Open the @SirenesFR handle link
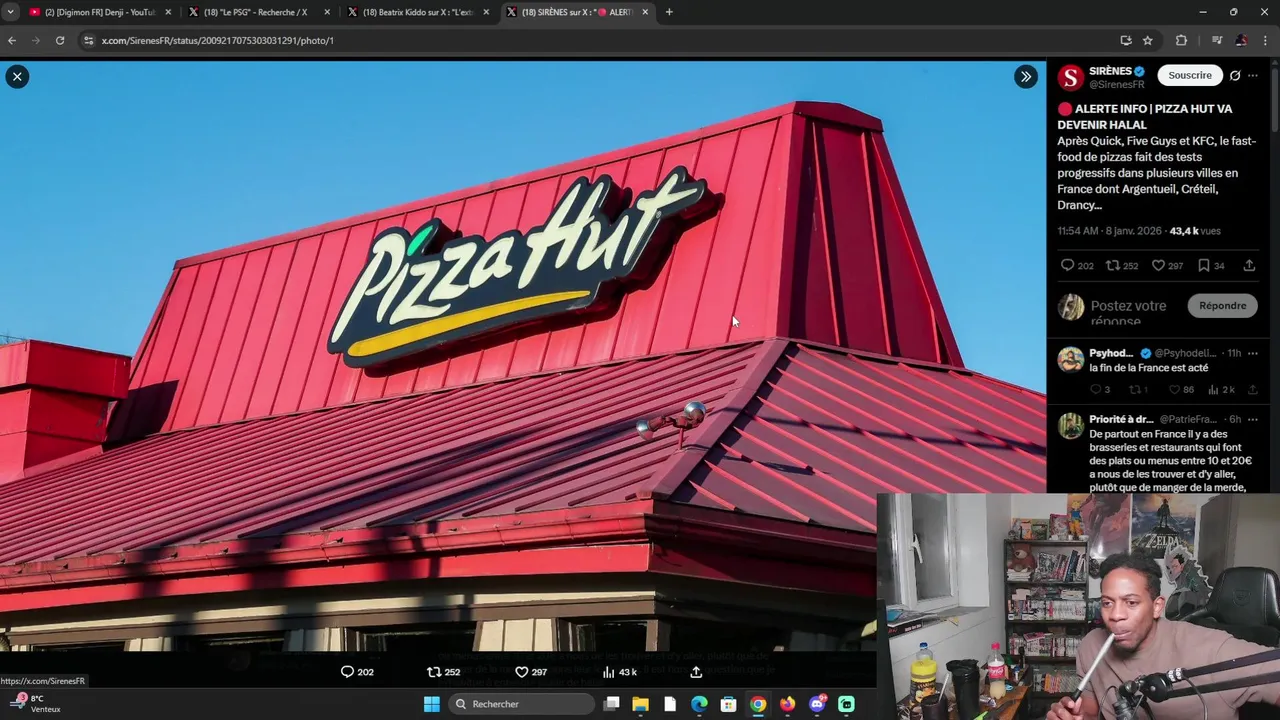The height and width of the screenshot is (720, 1280). (x=1117, y=85)
